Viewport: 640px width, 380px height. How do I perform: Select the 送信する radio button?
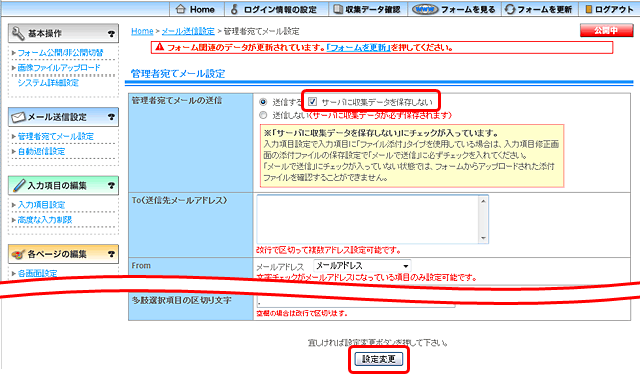[x=263, y=102]
